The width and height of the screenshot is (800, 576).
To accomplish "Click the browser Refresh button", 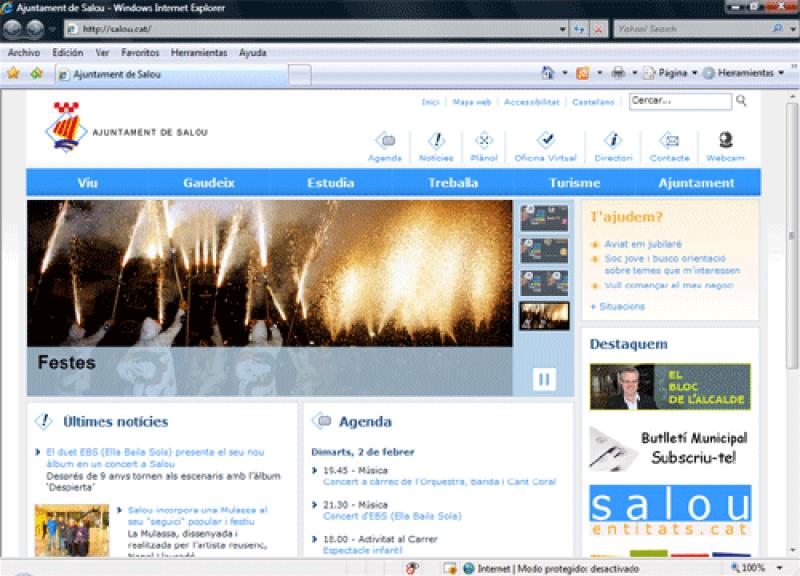I will [x=580, y=29].
